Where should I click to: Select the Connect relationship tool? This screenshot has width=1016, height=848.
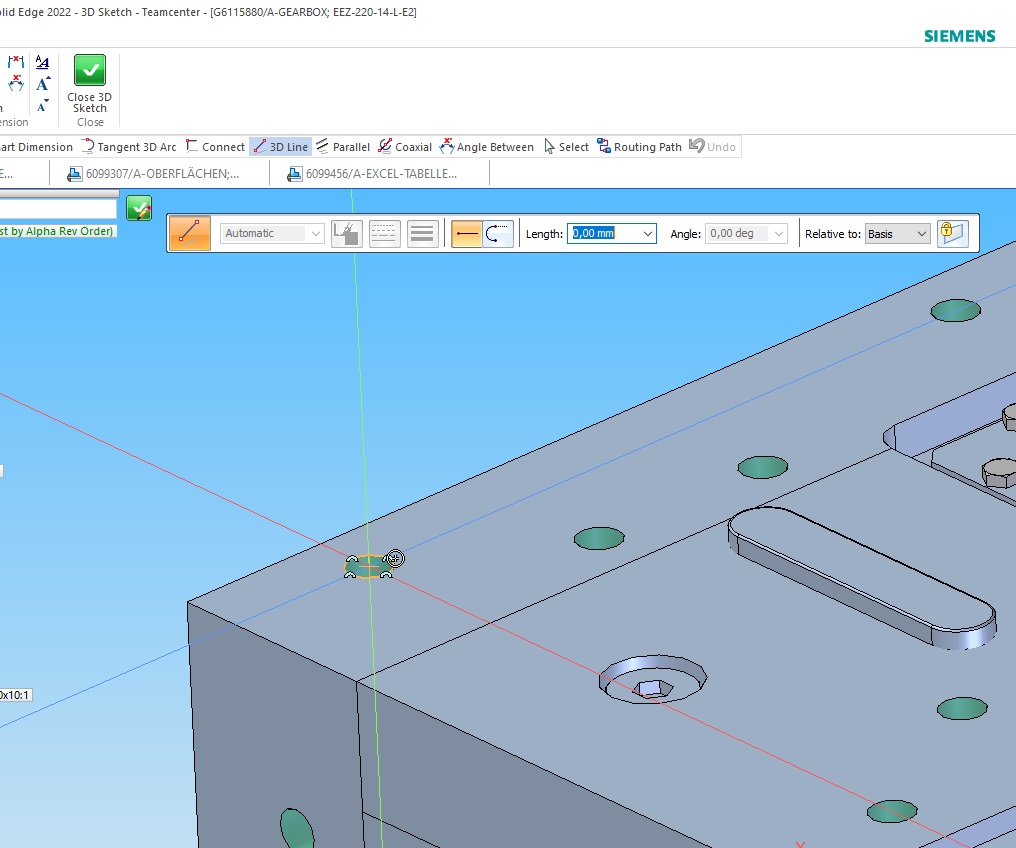click(215, 147)
